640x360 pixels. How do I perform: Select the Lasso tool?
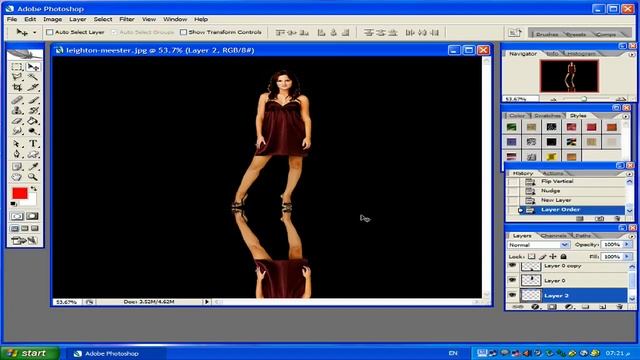point(17,77)
